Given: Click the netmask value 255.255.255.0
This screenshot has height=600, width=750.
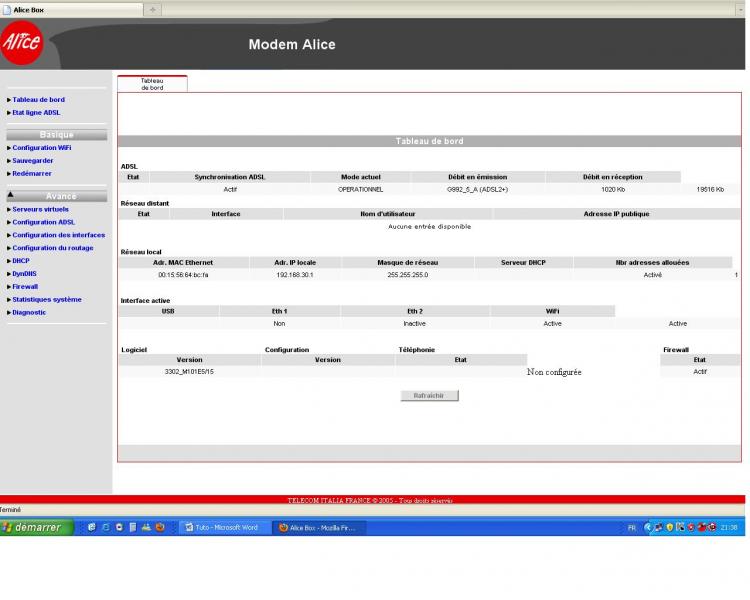Looking at the screenshot, I should pyautogui.click(x=408, y=275).
